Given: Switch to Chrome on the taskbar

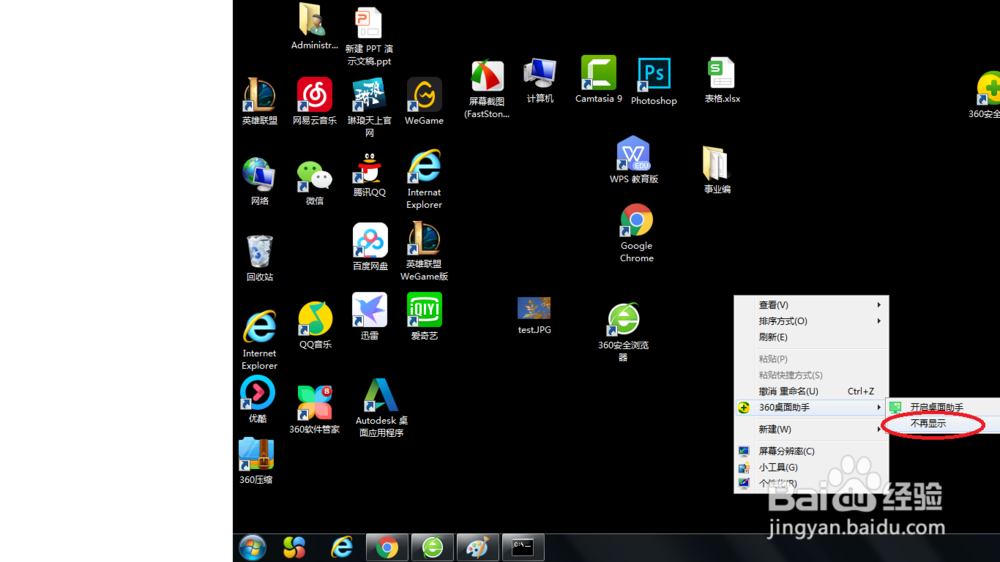Looking at the screenshot, I should 387,547.
